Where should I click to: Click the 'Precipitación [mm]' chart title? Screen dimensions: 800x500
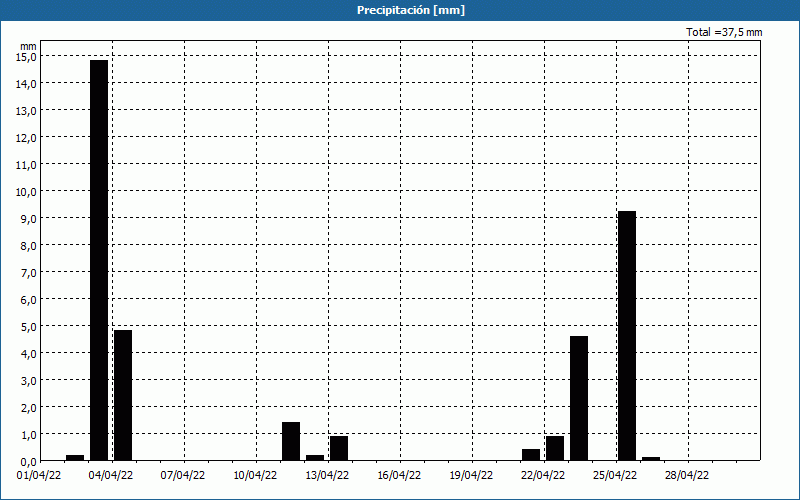point(411,10)
